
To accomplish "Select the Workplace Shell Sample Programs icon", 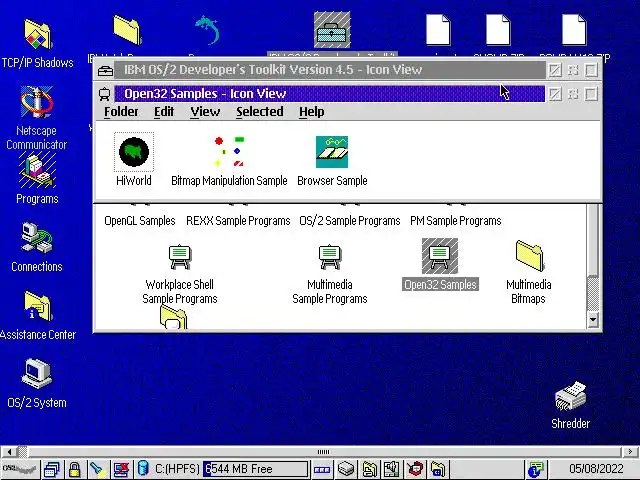I will click(180, 257).
